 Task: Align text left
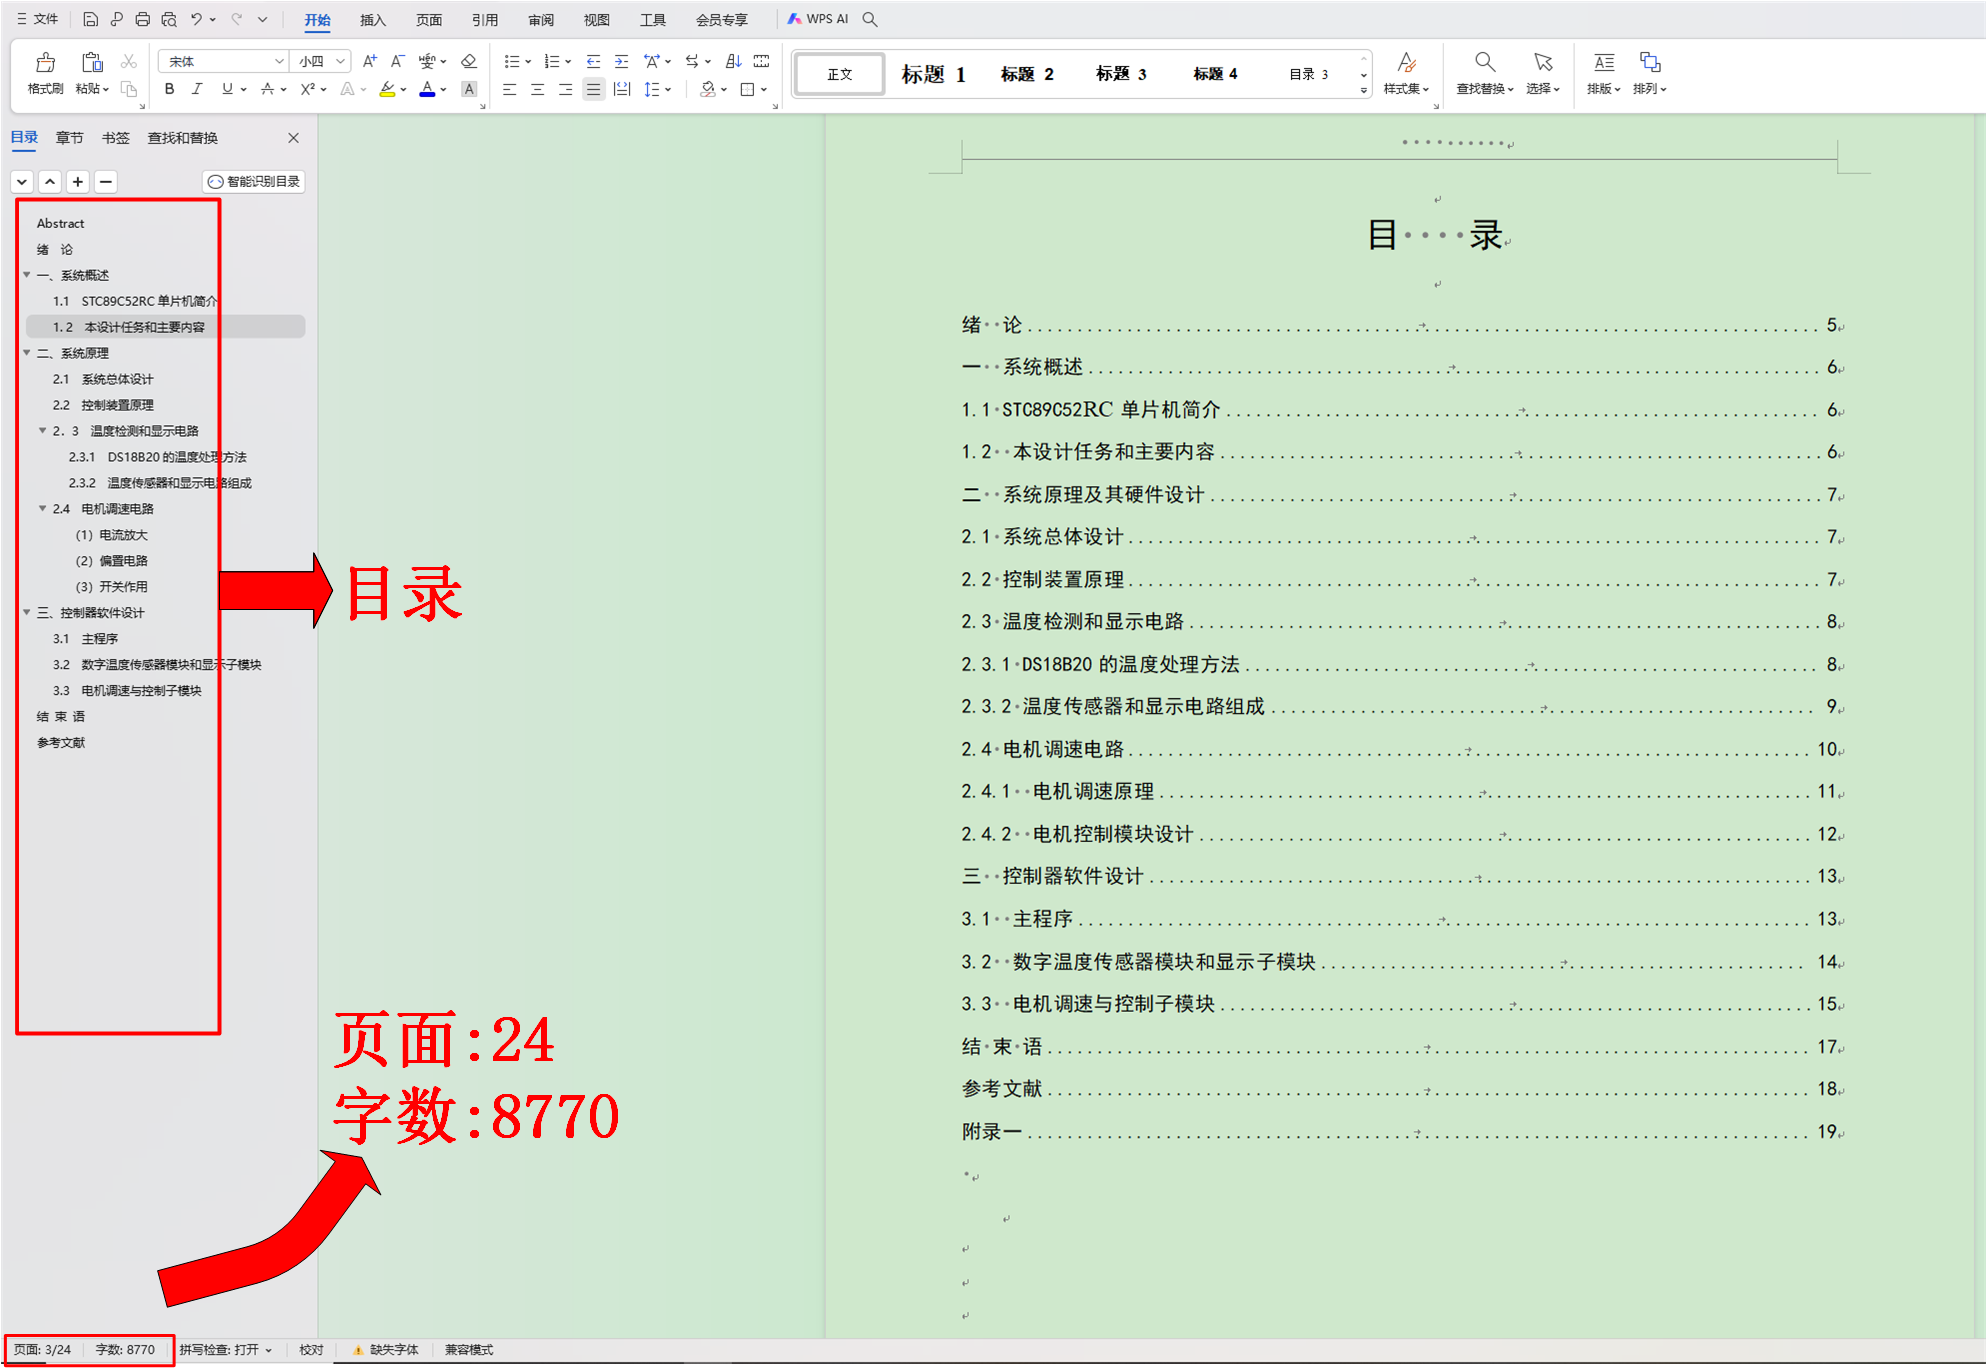509,89
